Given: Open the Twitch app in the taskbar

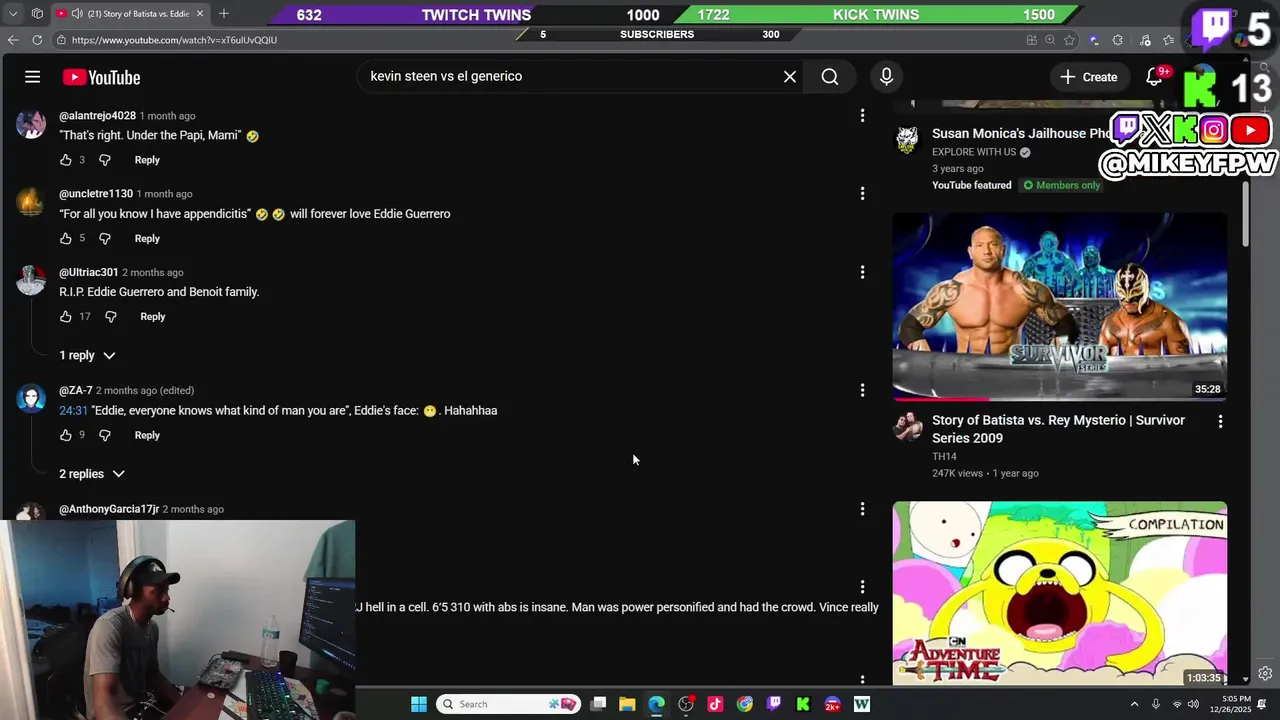Looking at the screenshot, I should pos(774,704).
